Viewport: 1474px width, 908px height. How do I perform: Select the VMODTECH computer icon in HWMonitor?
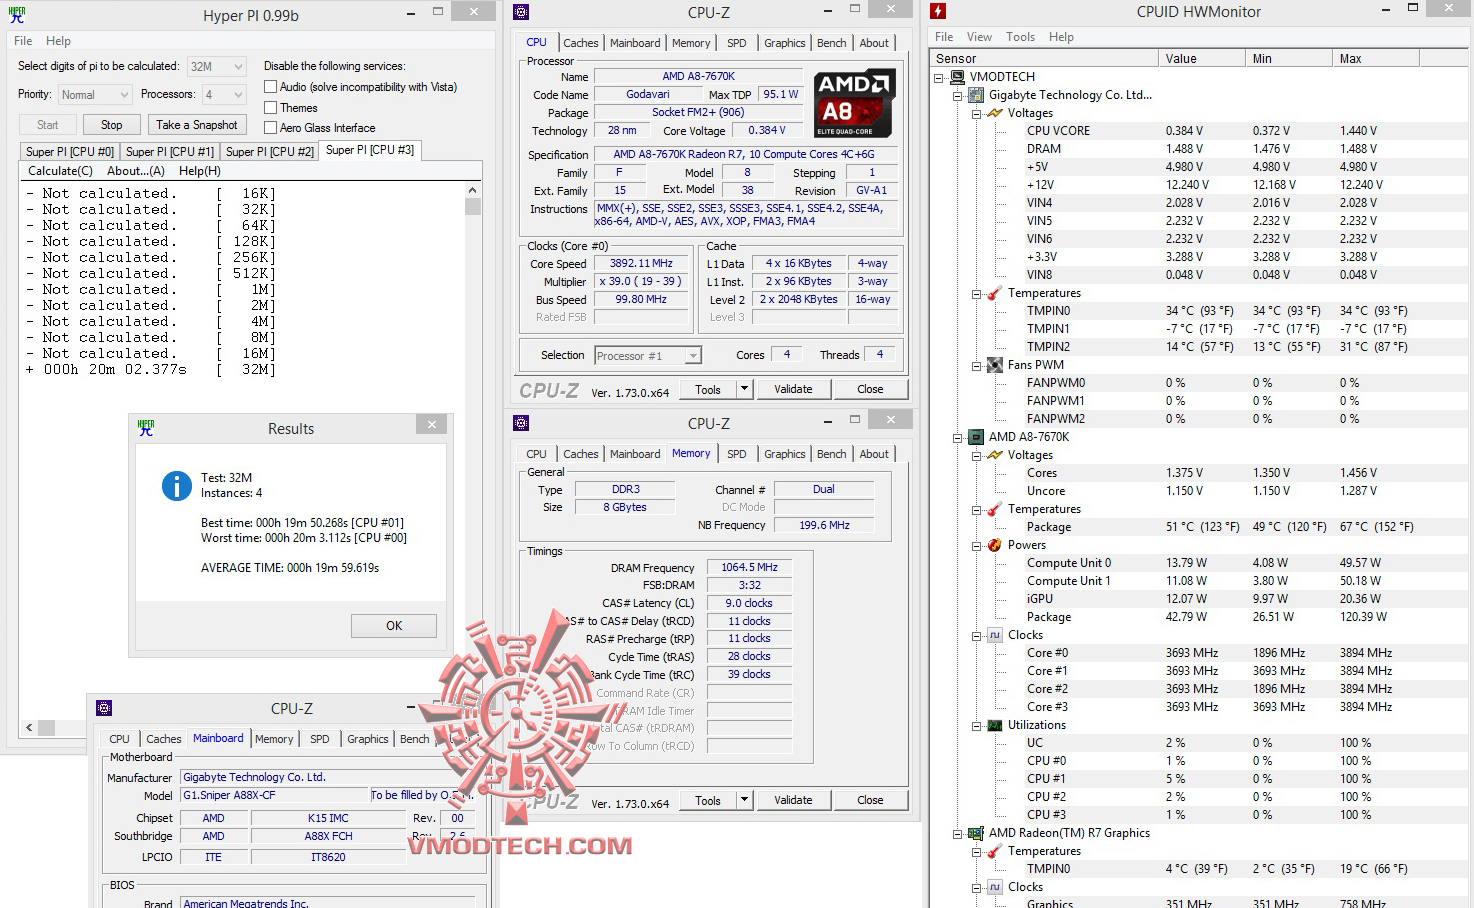pos(958,77)
